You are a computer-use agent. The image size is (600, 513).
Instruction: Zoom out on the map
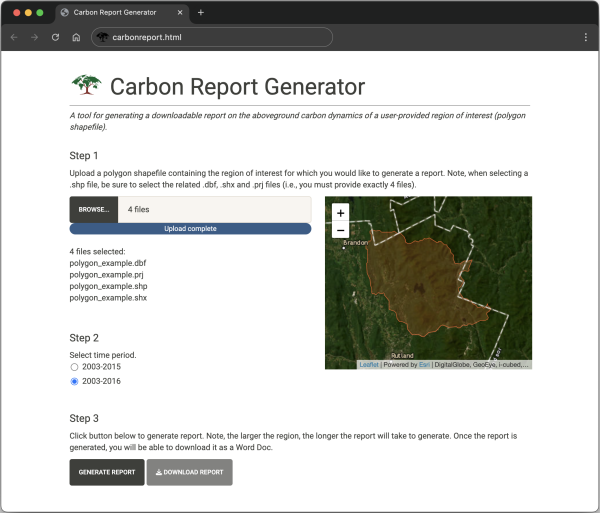(x=341, y=230)
